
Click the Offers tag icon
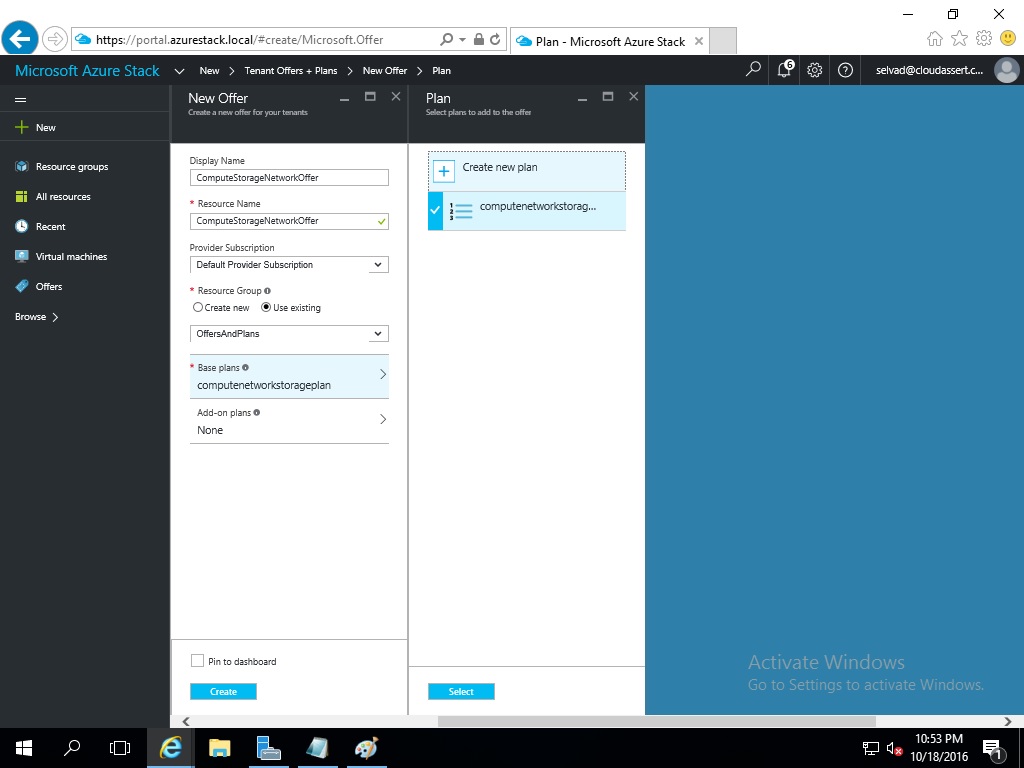pyautogui.click(x=22, y=286)
